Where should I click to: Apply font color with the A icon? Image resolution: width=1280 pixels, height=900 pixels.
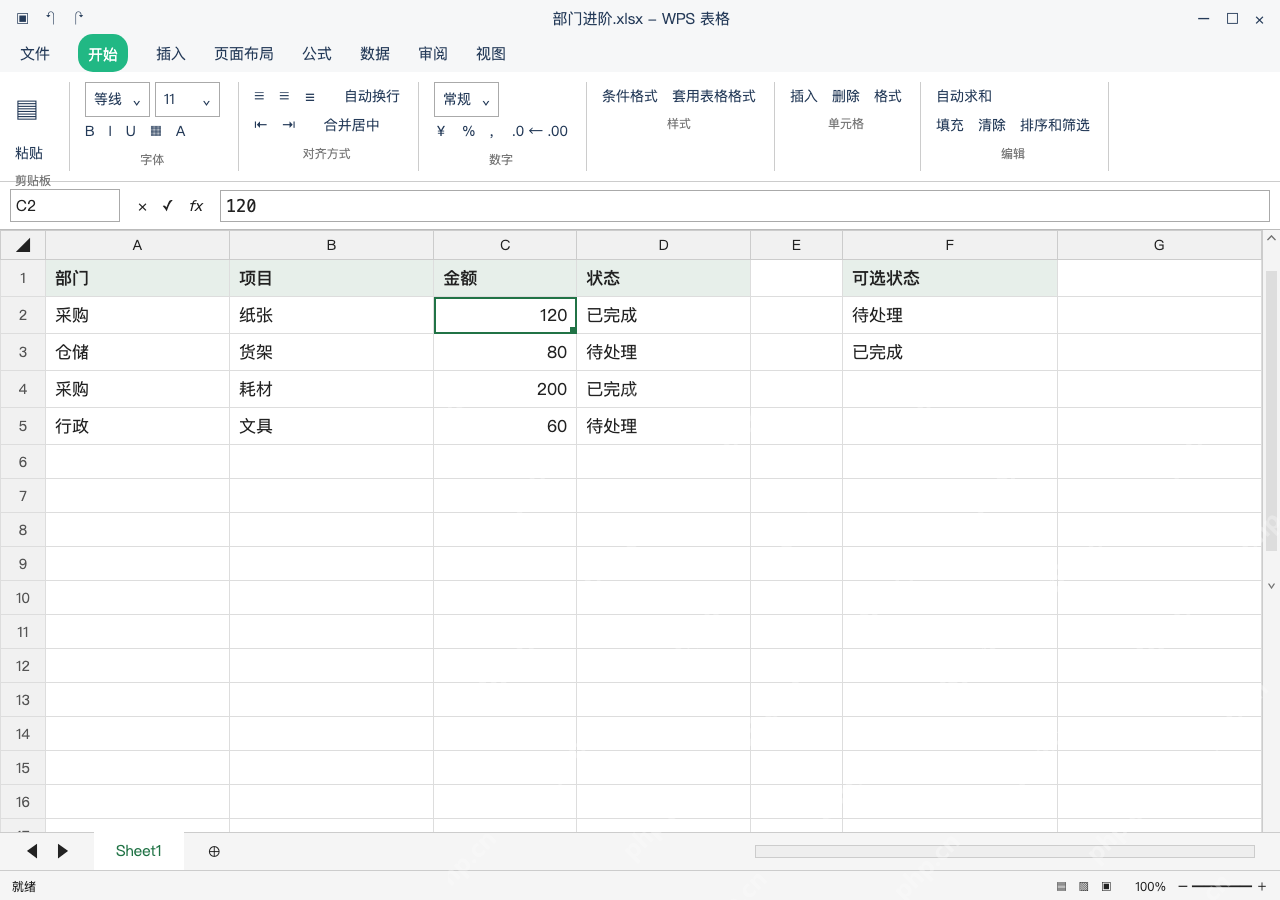coord(181,131)
